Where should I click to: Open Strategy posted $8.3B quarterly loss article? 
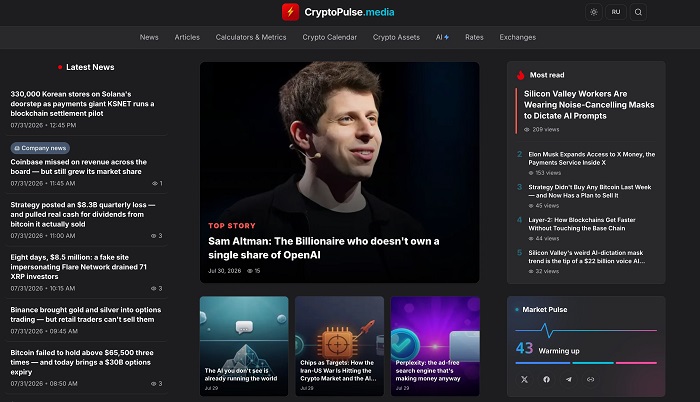[83, 214]
